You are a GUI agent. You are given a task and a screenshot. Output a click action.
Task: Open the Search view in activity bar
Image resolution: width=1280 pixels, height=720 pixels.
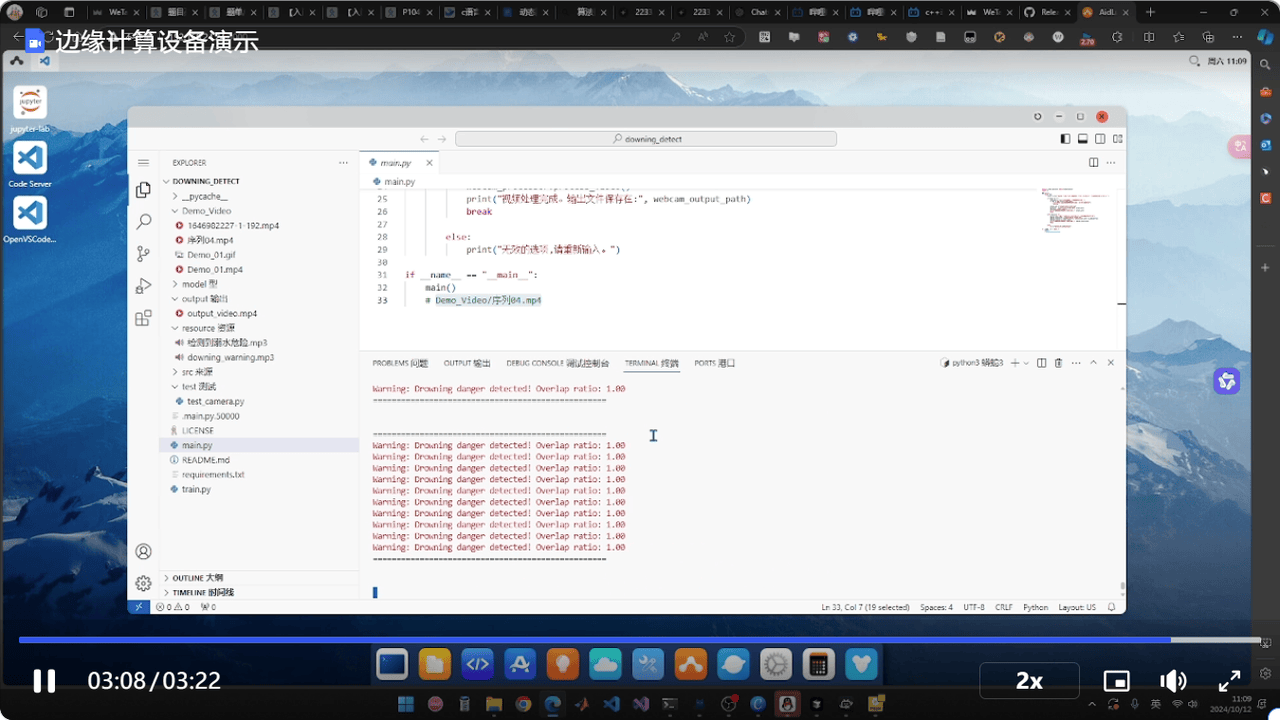pyautogui.click(x=143, y=222)
